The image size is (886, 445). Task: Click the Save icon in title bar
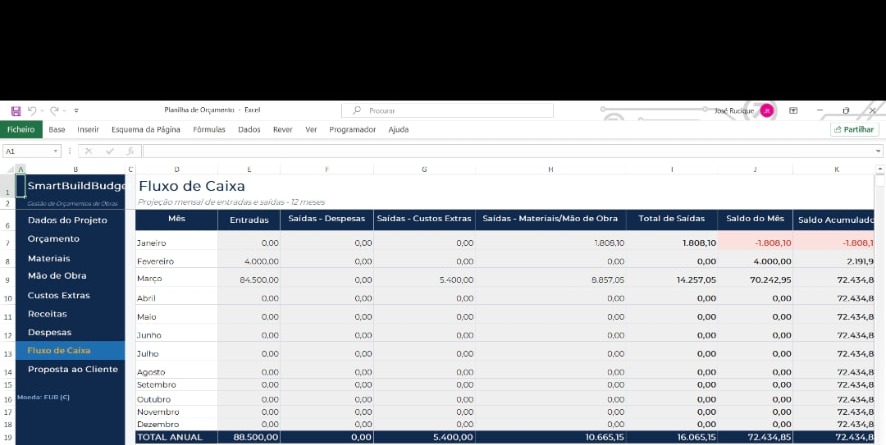tap(16, 111)
